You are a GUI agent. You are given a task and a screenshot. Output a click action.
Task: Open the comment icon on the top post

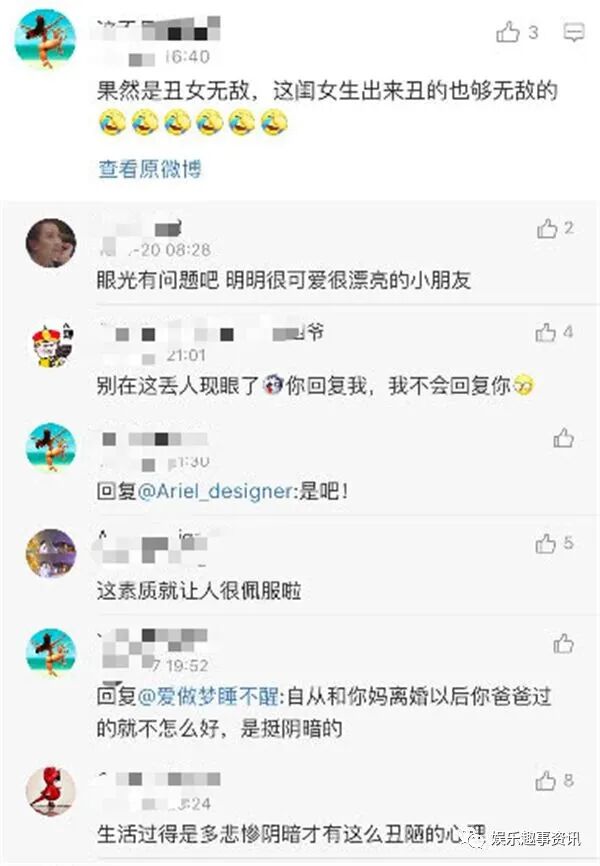pos(573,33)
